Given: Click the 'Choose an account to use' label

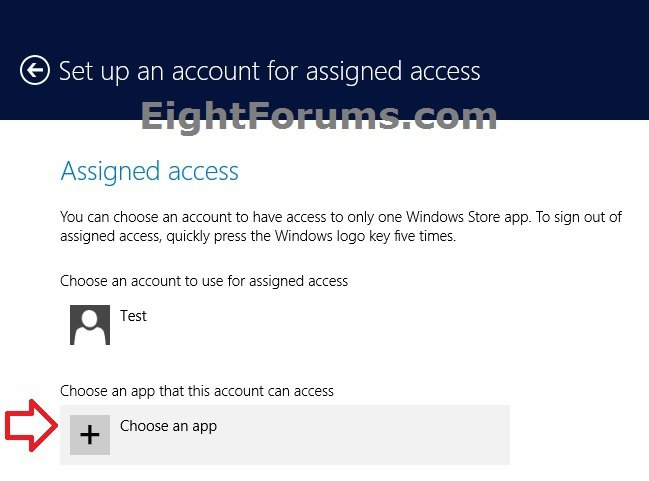Looking at the screenshot, I should pyautogui.click(x=204, y=281).
